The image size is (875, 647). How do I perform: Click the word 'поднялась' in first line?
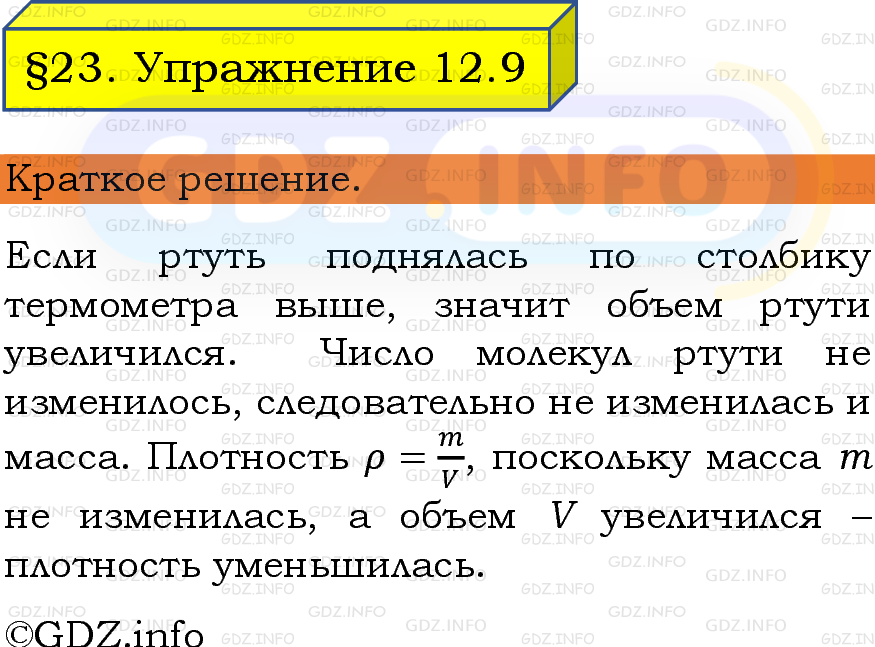pyautogui.click(x=426, y=258)
